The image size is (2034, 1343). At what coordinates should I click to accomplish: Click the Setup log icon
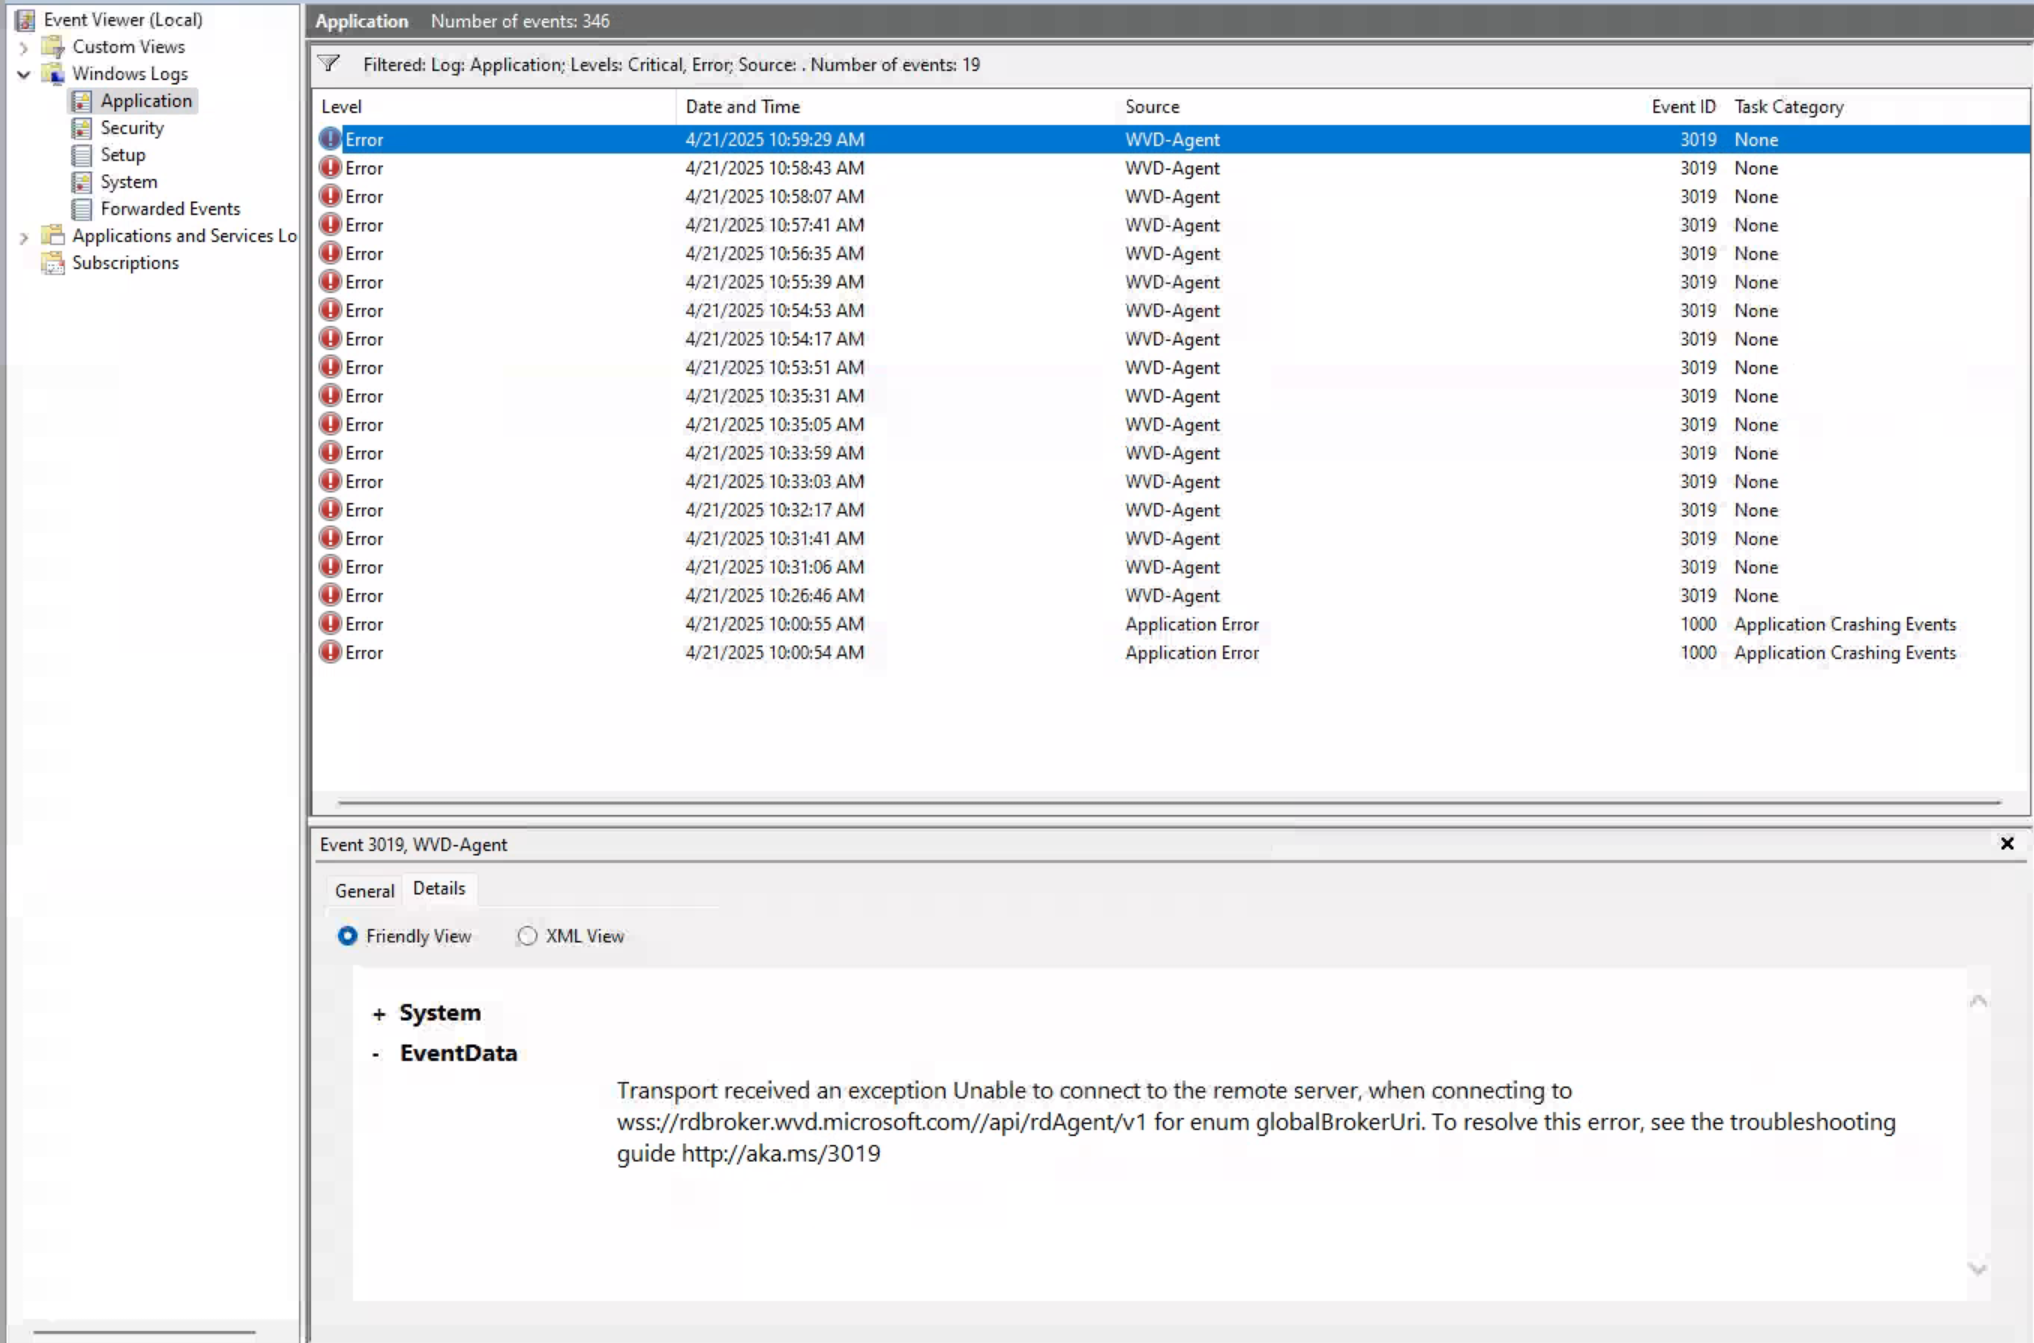tap(82, 155)
